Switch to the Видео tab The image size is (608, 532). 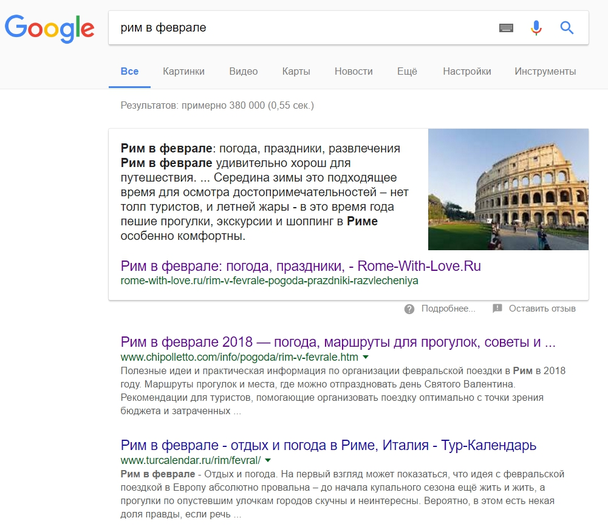(x=243, y=72)
